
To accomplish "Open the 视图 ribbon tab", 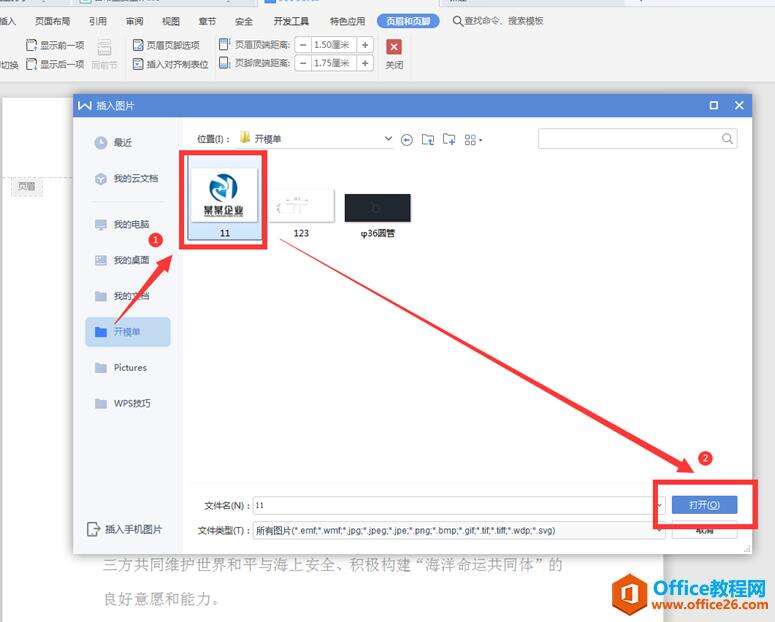I will (171, 21).
